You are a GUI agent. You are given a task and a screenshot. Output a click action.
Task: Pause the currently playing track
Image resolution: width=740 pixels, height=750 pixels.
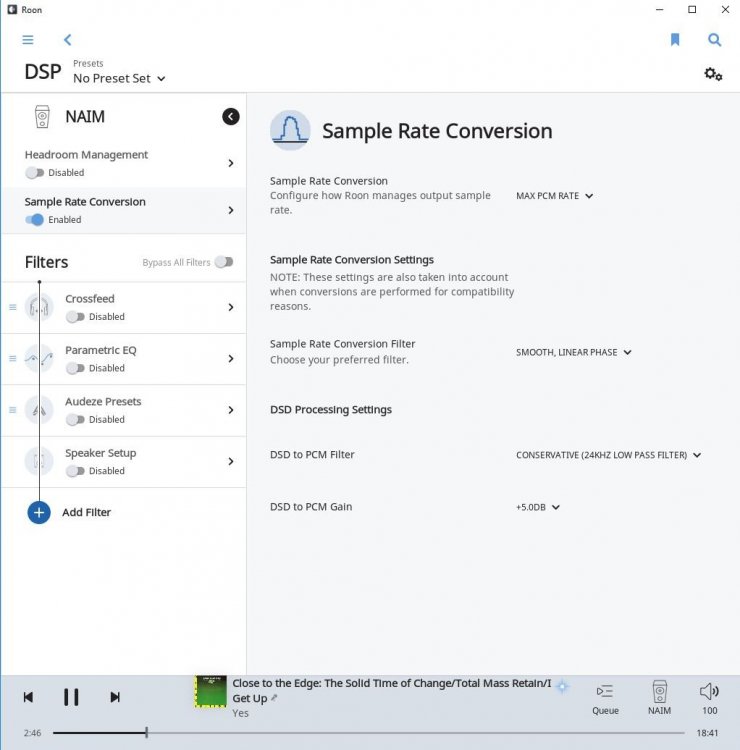[x=71, y=697]
